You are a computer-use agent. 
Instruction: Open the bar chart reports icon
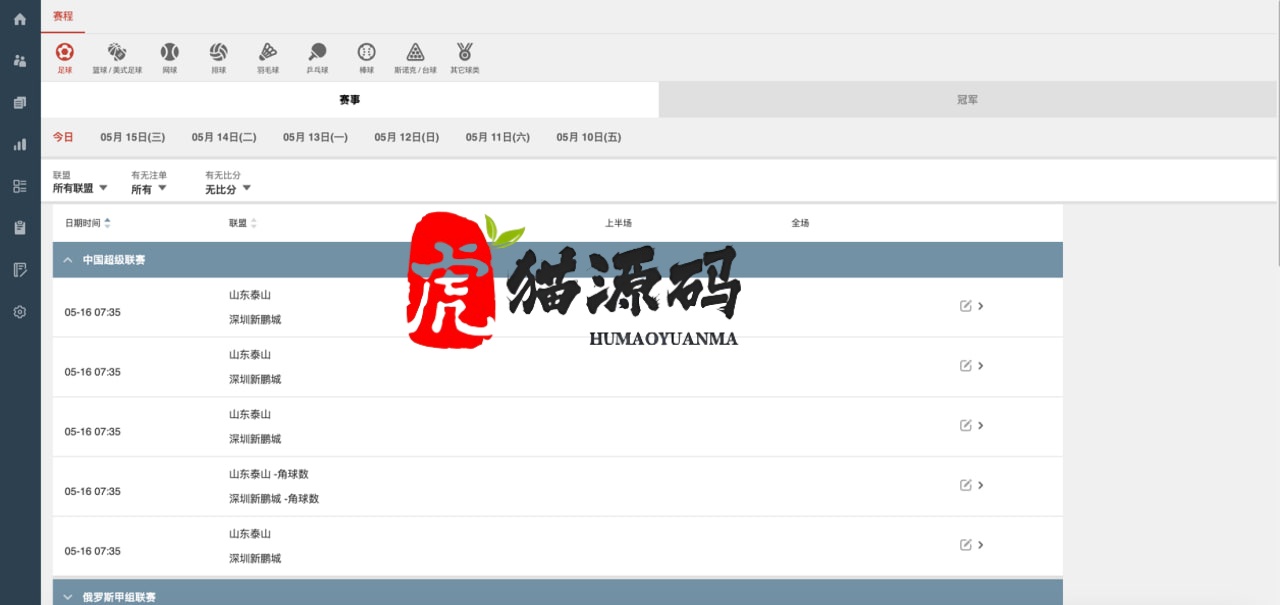tap(20, 145)
